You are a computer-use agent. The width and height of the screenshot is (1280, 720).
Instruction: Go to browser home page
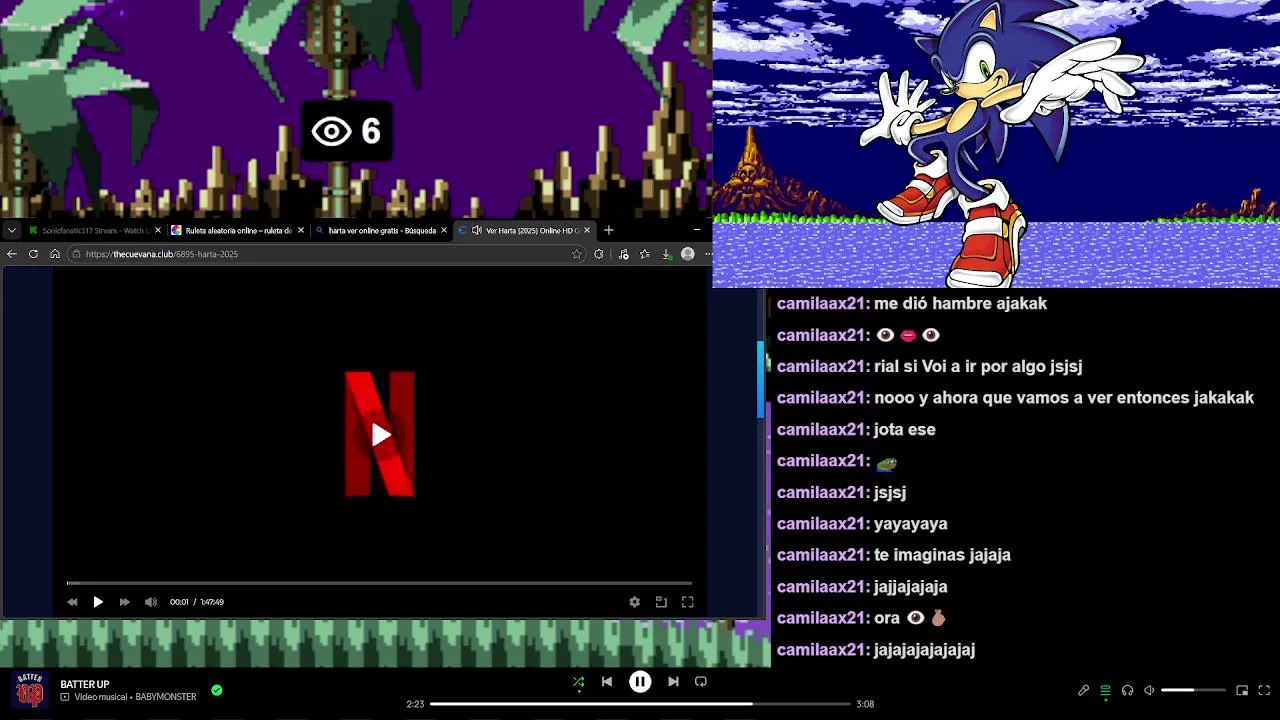point(55,254)
